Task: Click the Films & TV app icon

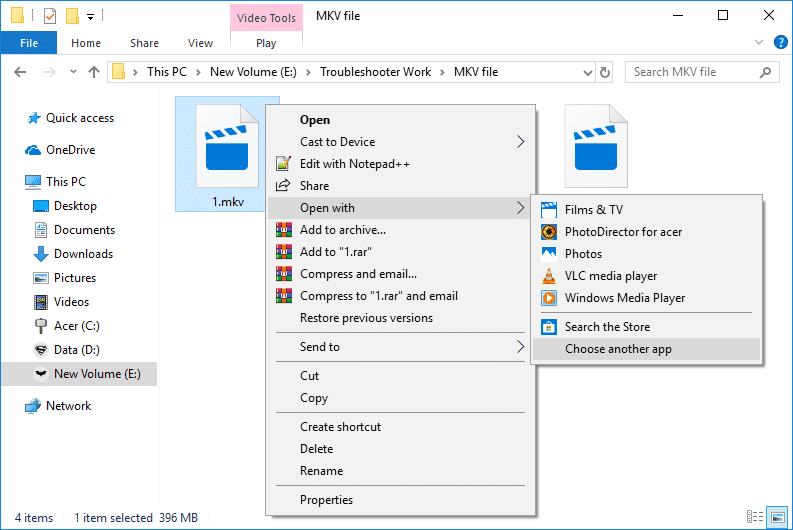Action: click(548, 210)
